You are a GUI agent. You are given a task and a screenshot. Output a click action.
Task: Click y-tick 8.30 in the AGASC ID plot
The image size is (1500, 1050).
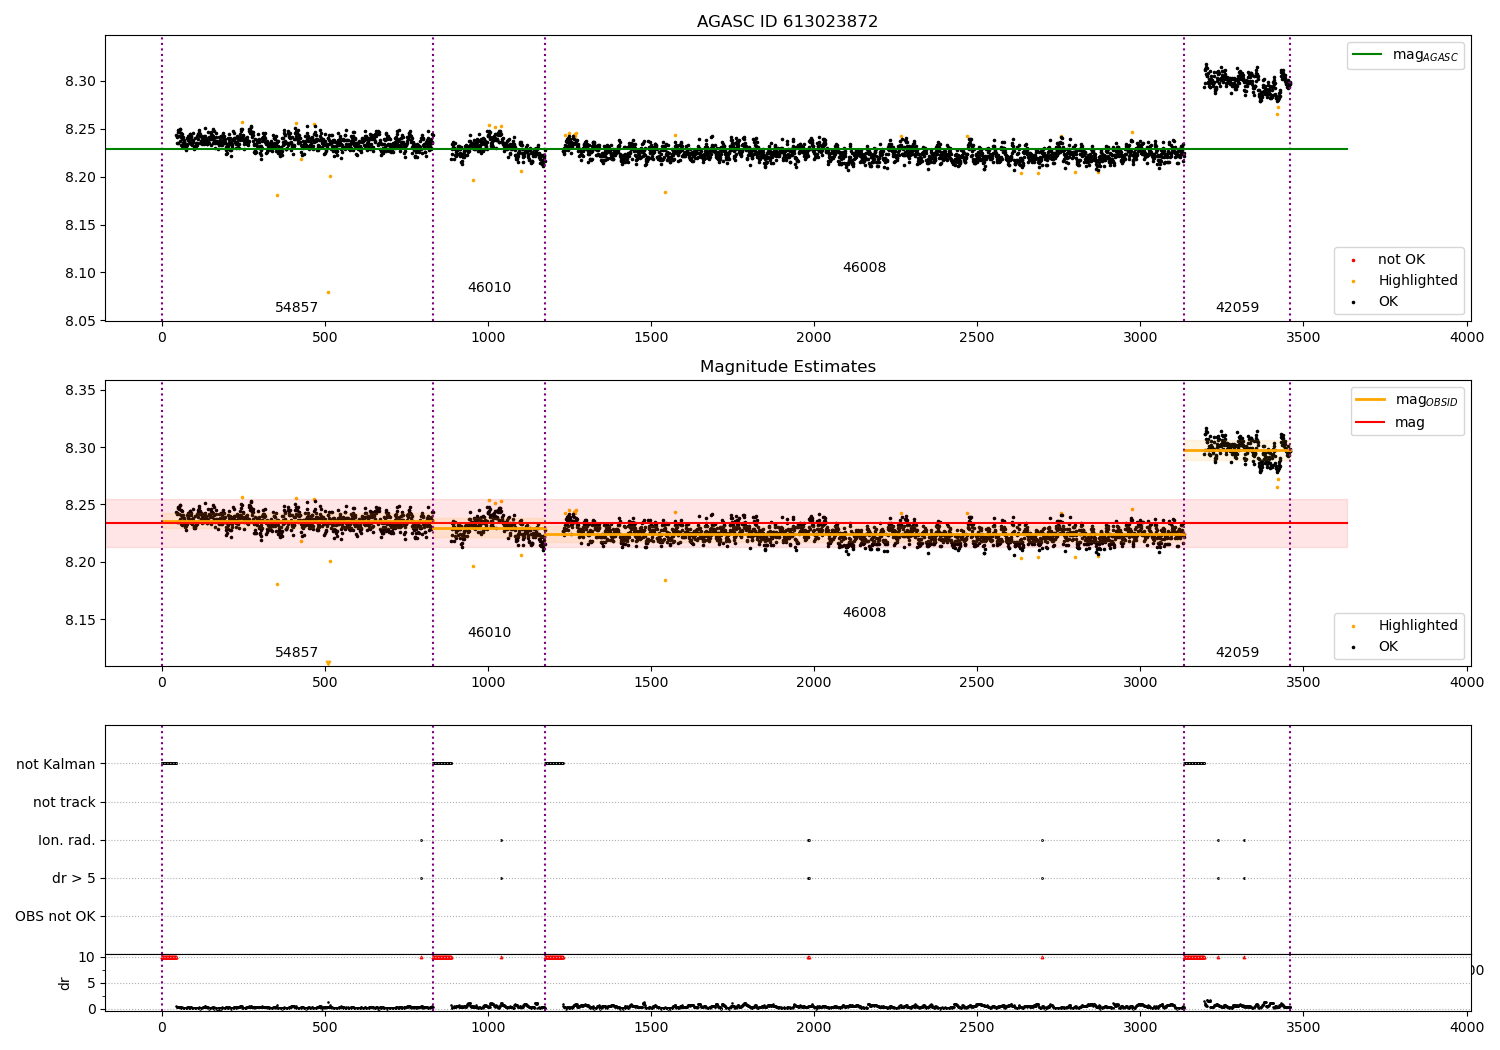(x=81, y=81)
